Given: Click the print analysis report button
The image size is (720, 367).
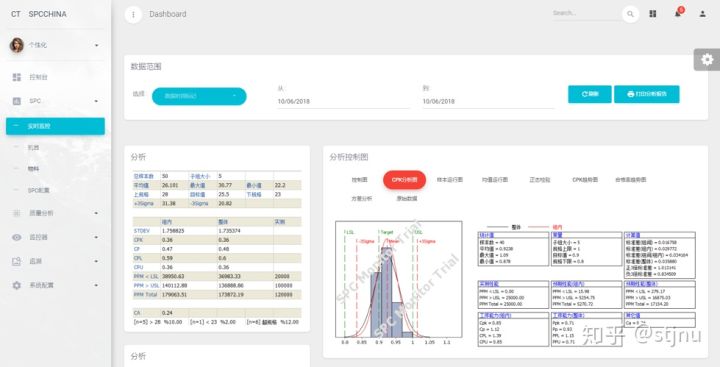Looking at the screenshot, I should tap(647, 94).
